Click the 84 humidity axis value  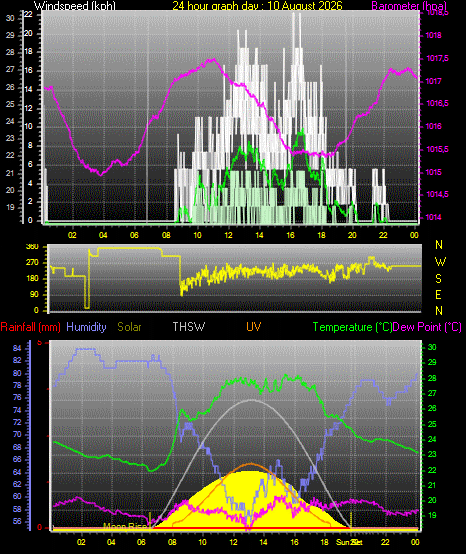point(17,348)
